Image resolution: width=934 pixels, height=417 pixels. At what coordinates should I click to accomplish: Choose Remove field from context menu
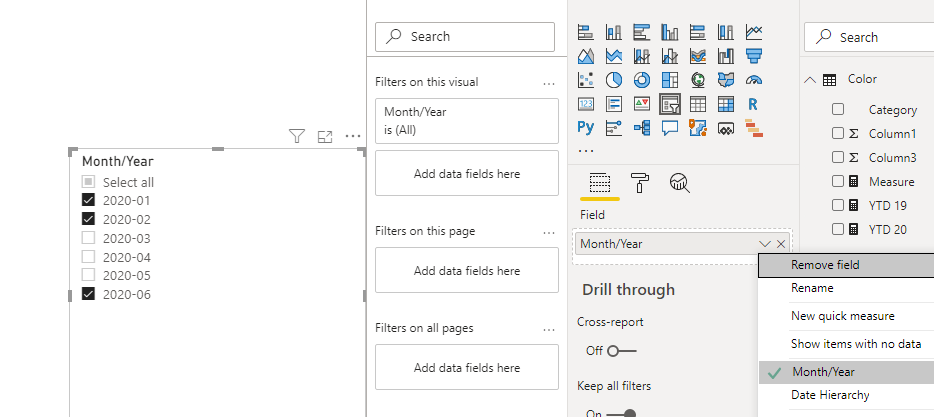tap(846, 265)
